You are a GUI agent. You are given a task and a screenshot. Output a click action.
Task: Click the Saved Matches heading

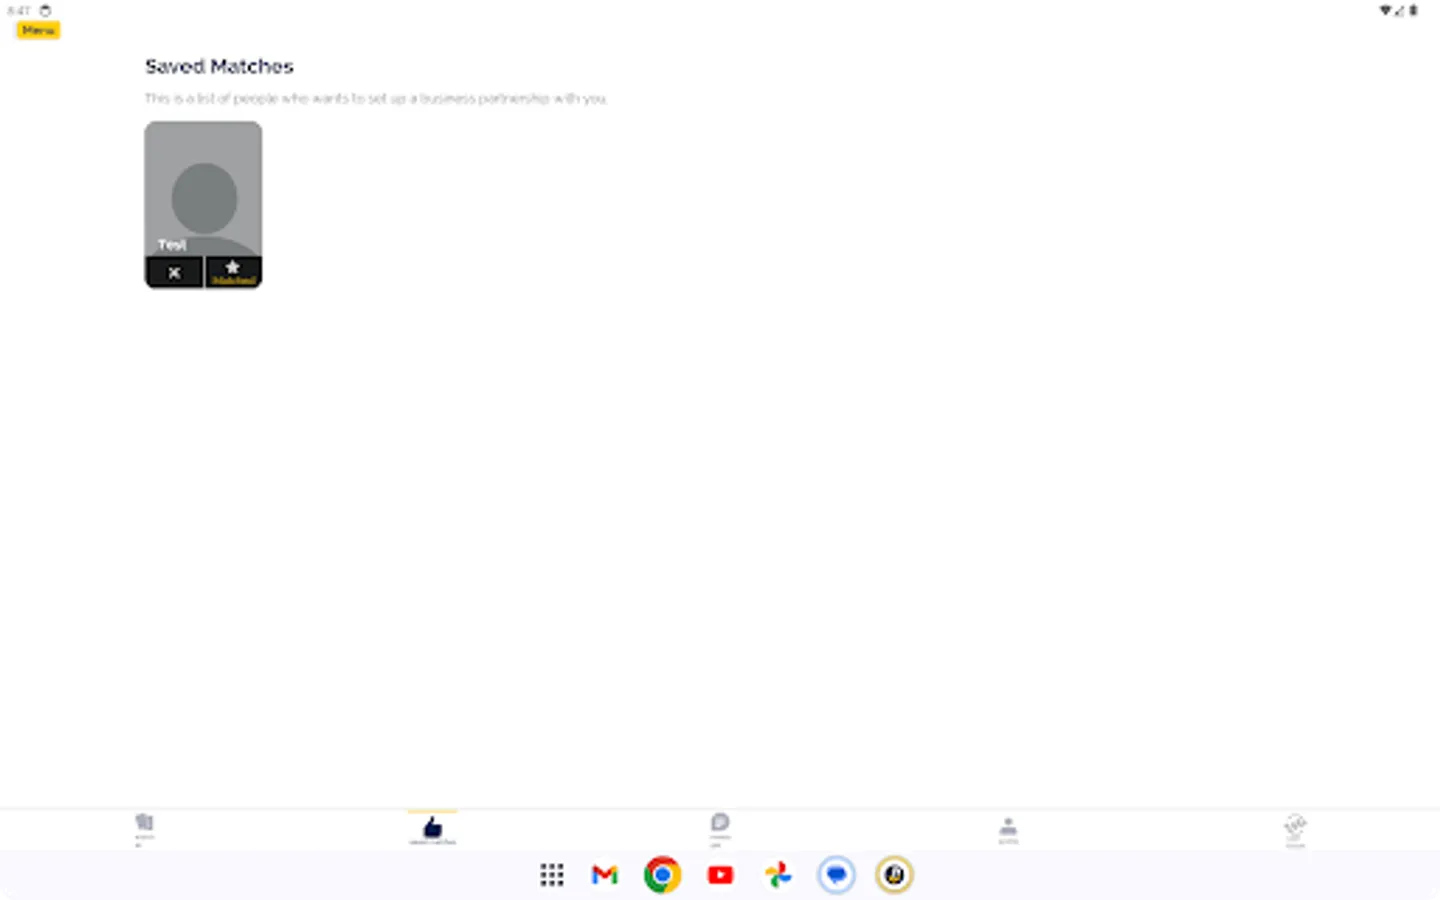219,66
